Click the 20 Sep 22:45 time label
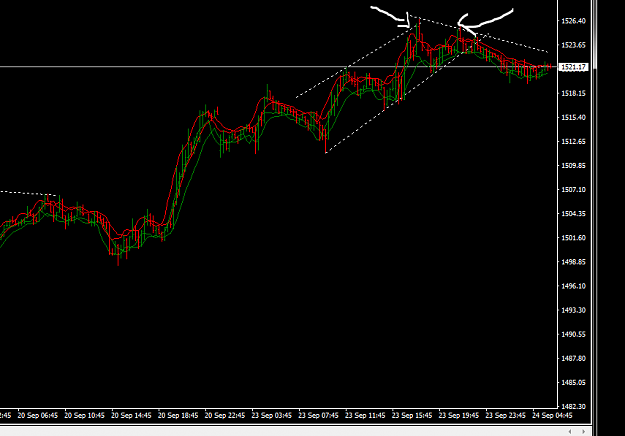 tap(225, 416)
